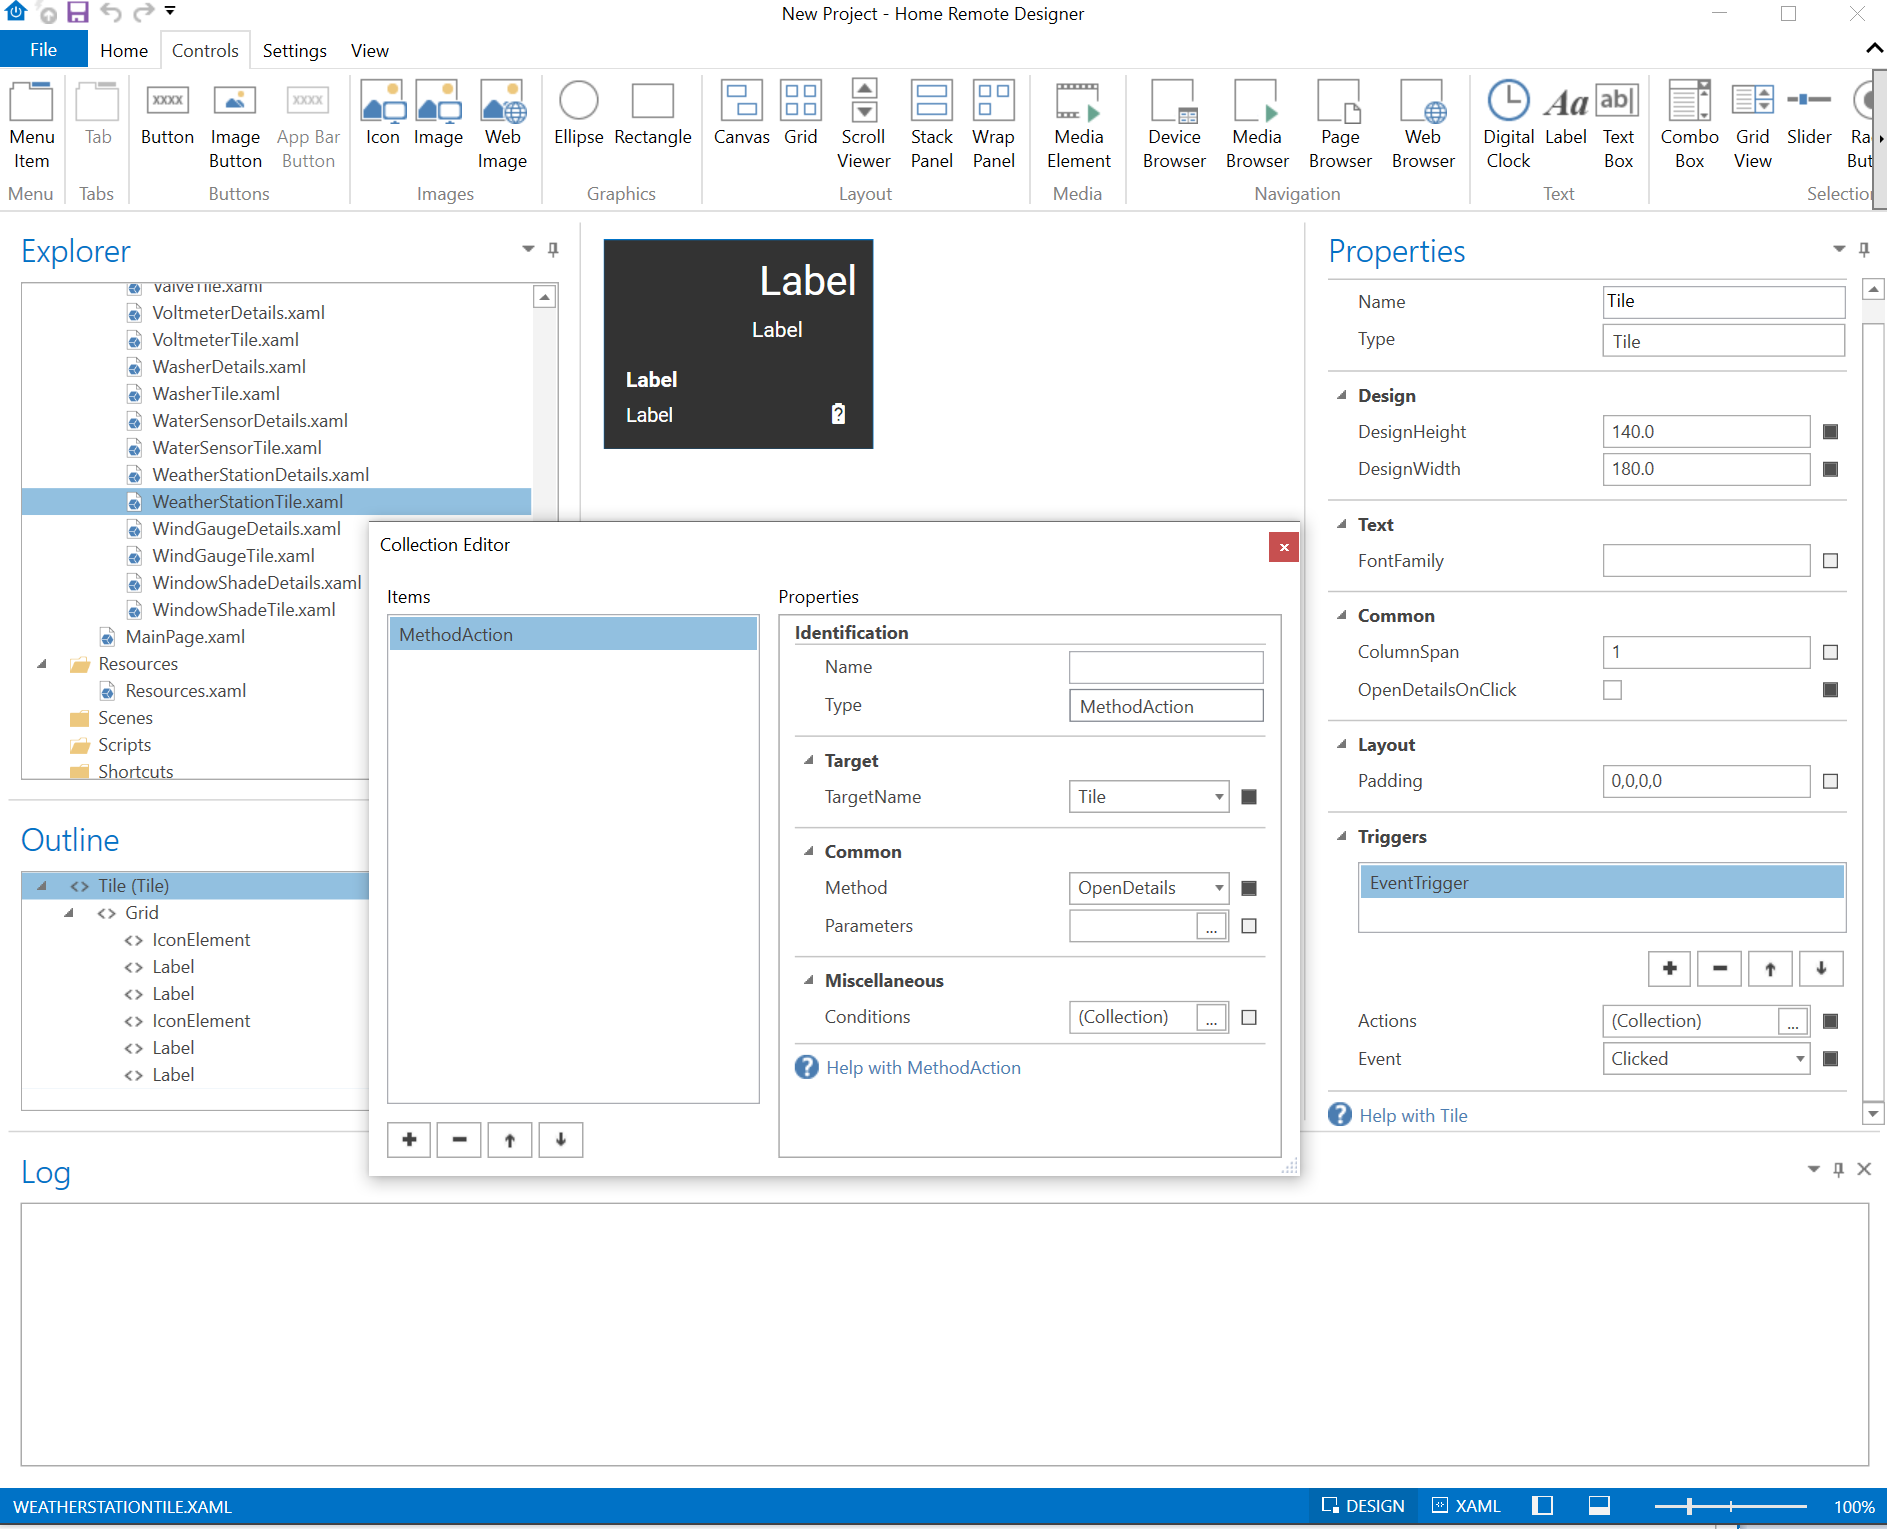Click the zoom slider in status bar
The width and height of the screenshot is (1887, 1529).
pos(1730,1506)
